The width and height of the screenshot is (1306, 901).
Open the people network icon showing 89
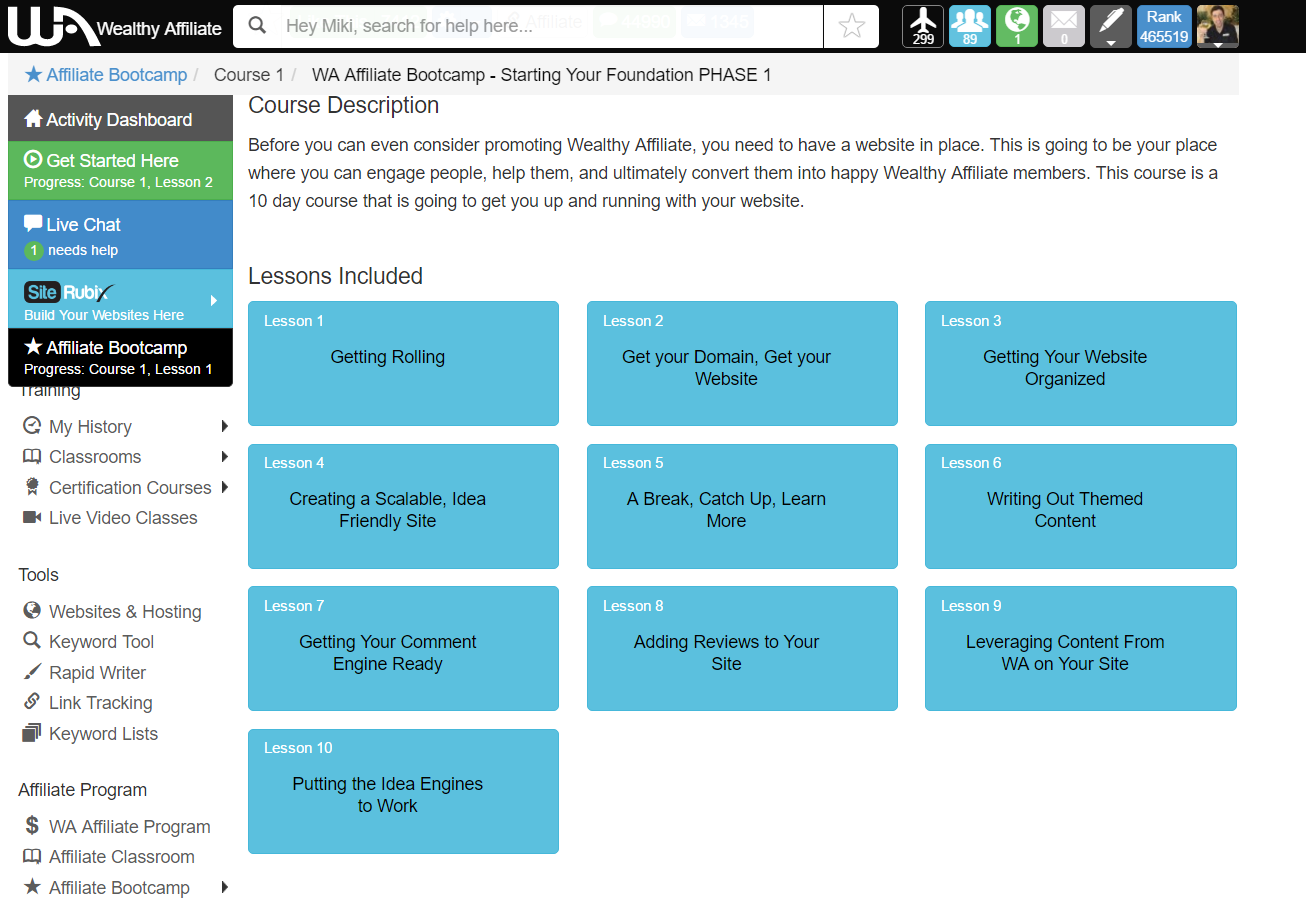click(x=970, y=26)
